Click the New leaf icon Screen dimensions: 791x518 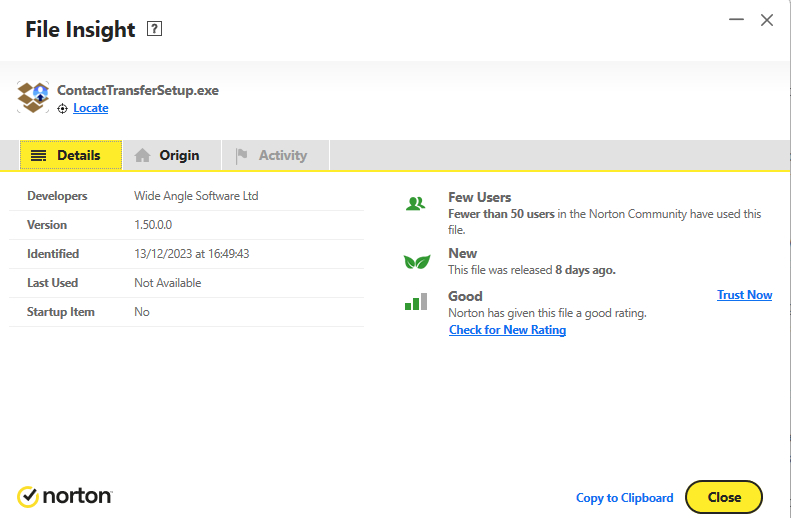tap(417, 262)
